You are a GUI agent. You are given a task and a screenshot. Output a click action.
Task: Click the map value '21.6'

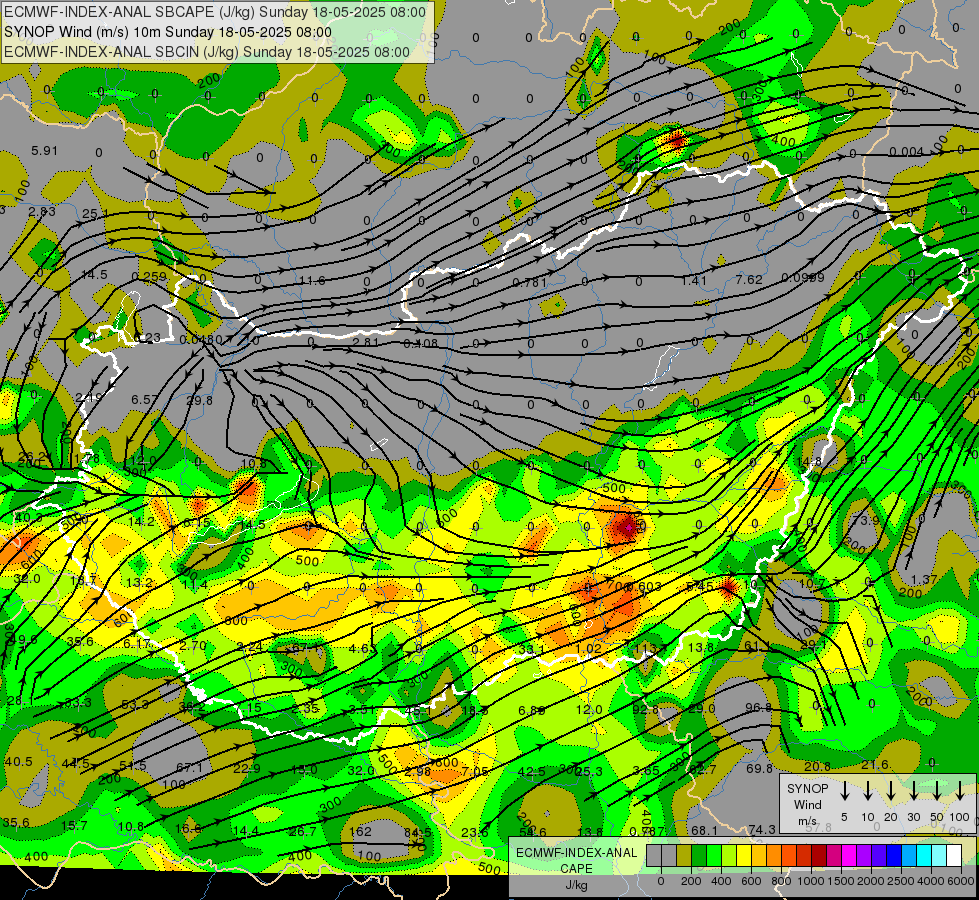[x=875, y=764]
